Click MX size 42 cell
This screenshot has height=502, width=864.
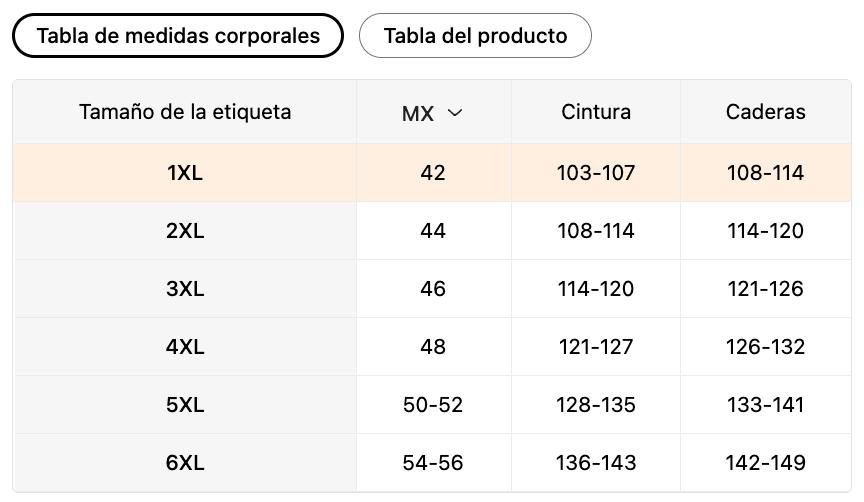pyautogui.click(x=433, y=173)
